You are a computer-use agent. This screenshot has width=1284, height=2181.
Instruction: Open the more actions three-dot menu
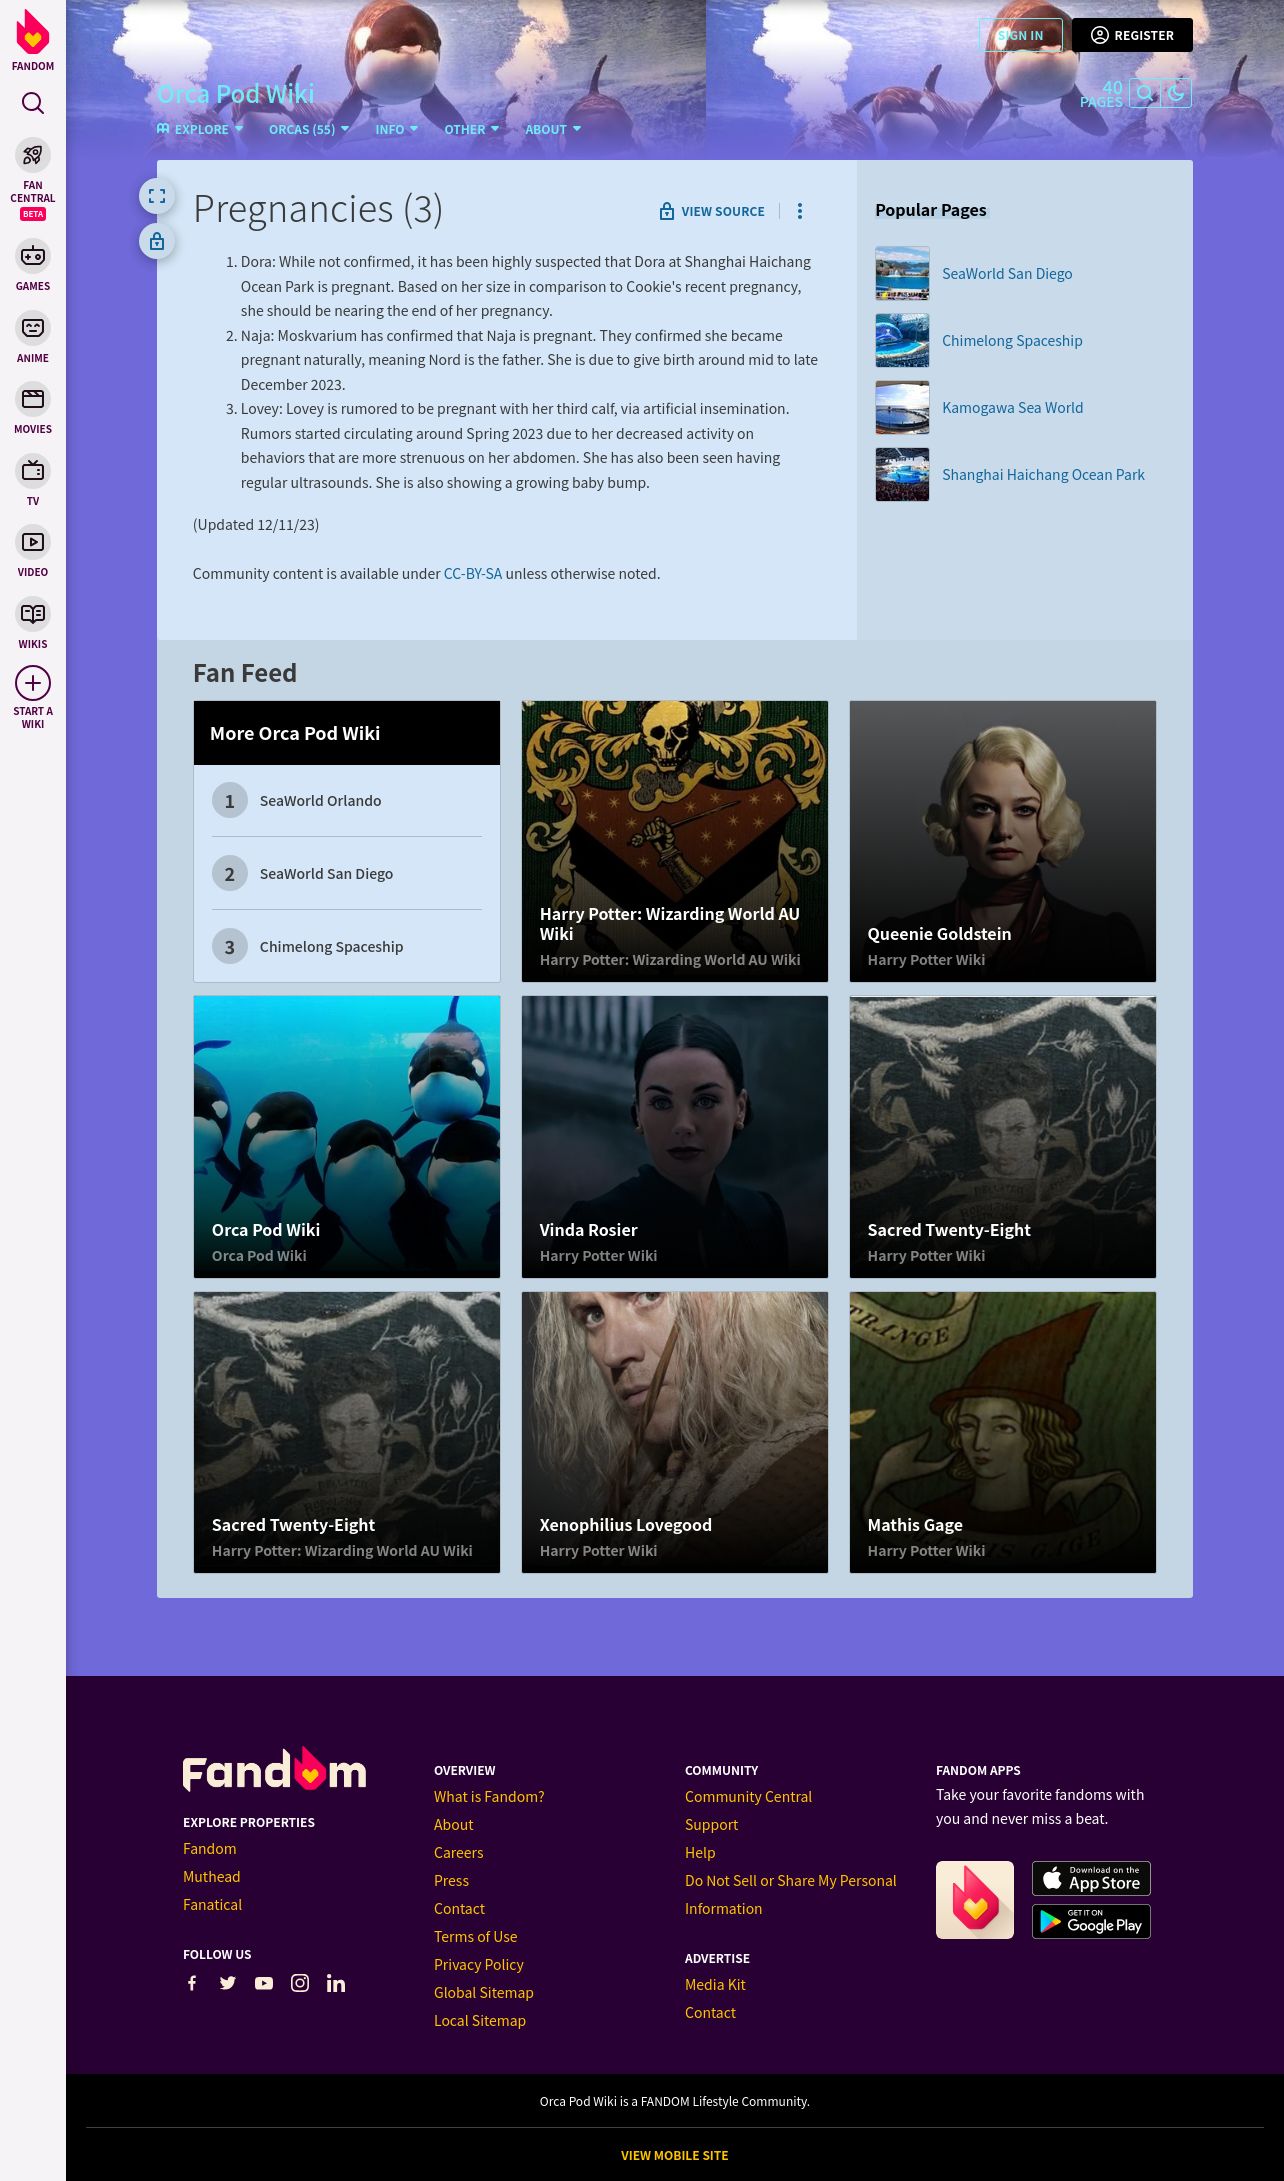coord(799,211)
